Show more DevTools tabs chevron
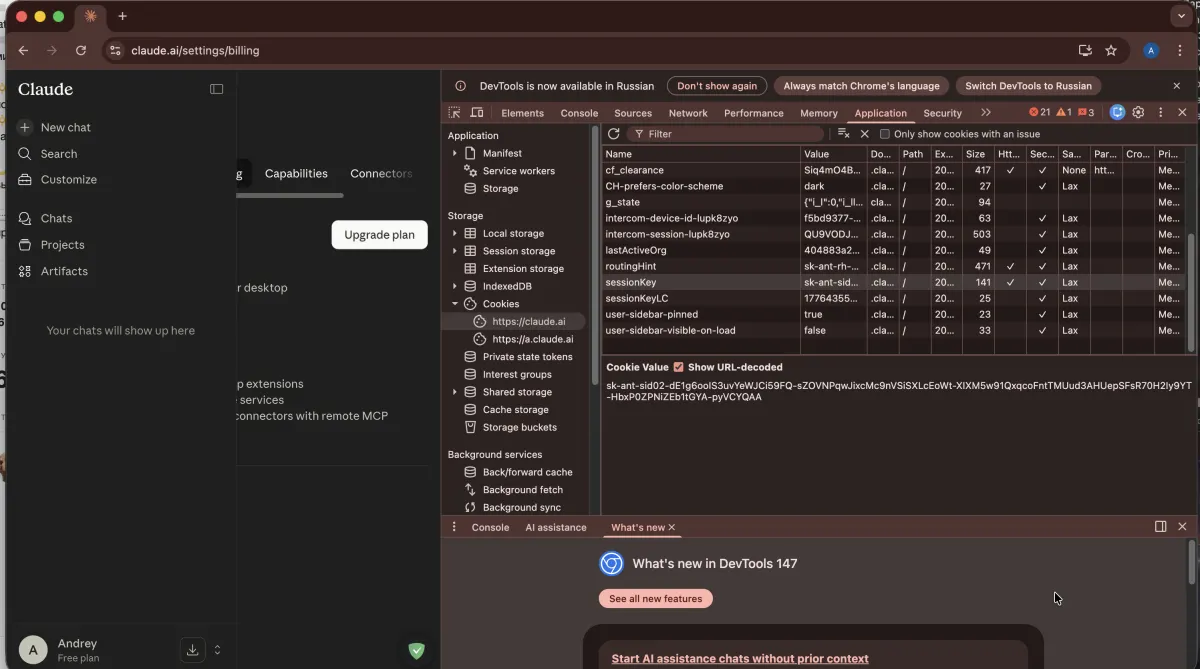The width and height of the screenshot is (1200, 669). (x=985, y=113)
